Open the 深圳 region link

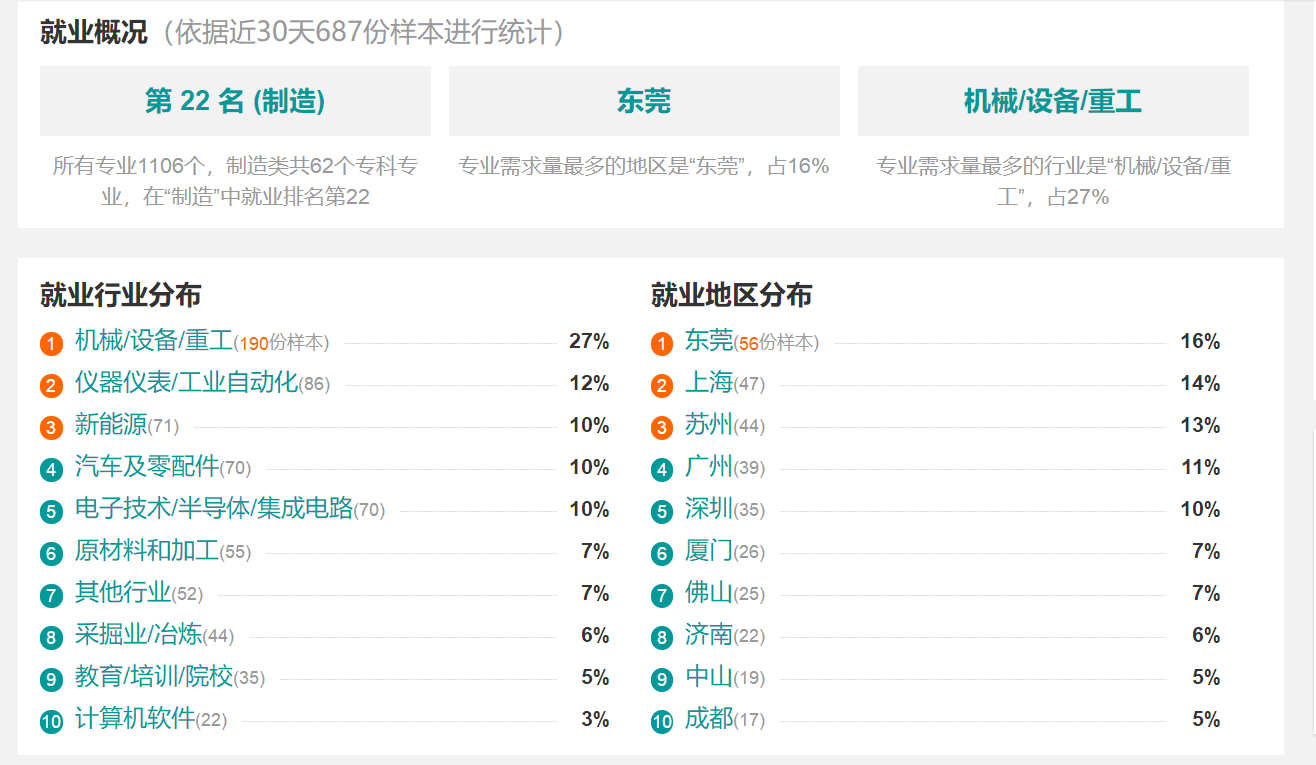click(x=709, y=509)
